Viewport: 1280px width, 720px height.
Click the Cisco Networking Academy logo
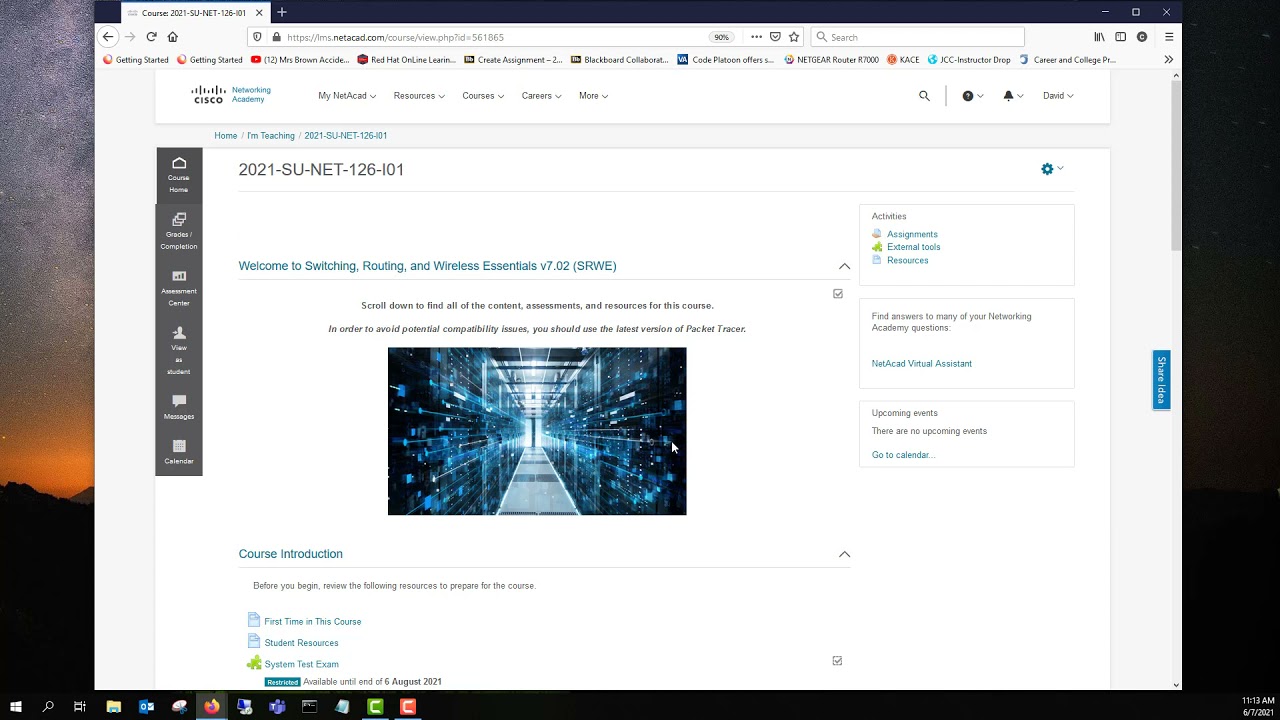click(x=231, y=95)
